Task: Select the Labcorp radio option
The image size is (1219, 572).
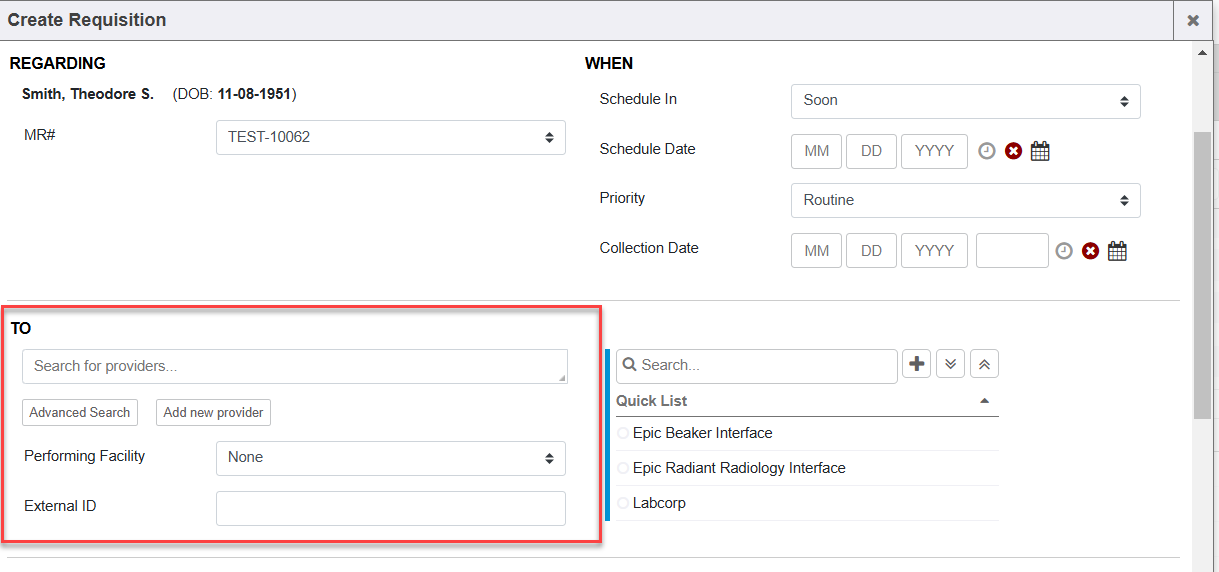Action: coord(624,504)
